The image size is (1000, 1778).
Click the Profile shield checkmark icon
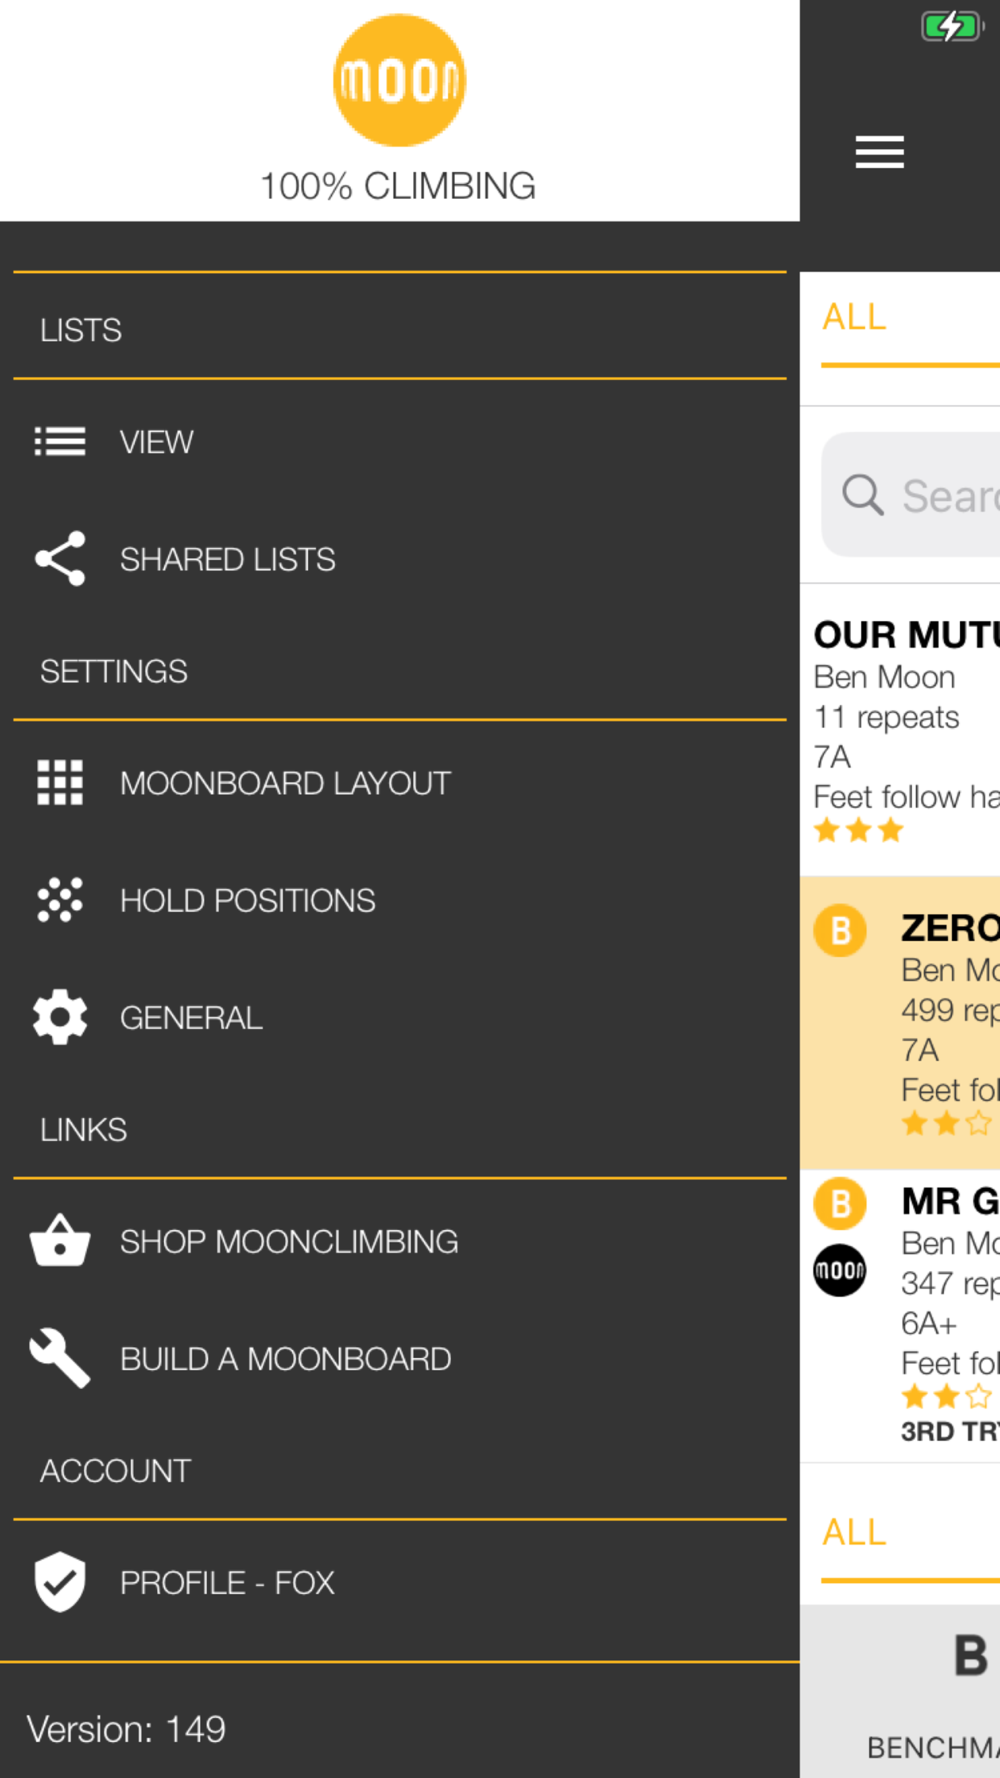(60, 1582)
